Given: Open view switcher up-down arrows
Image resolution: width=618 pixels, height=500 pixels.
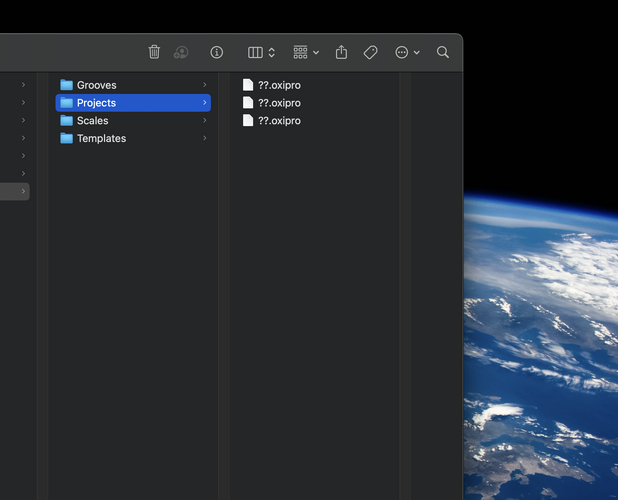Looking at the screenshot, I should click(272, 52).
